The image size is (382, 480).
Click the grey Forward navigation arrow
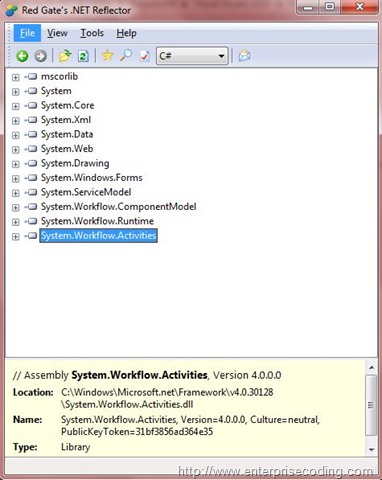pos(41,56)
